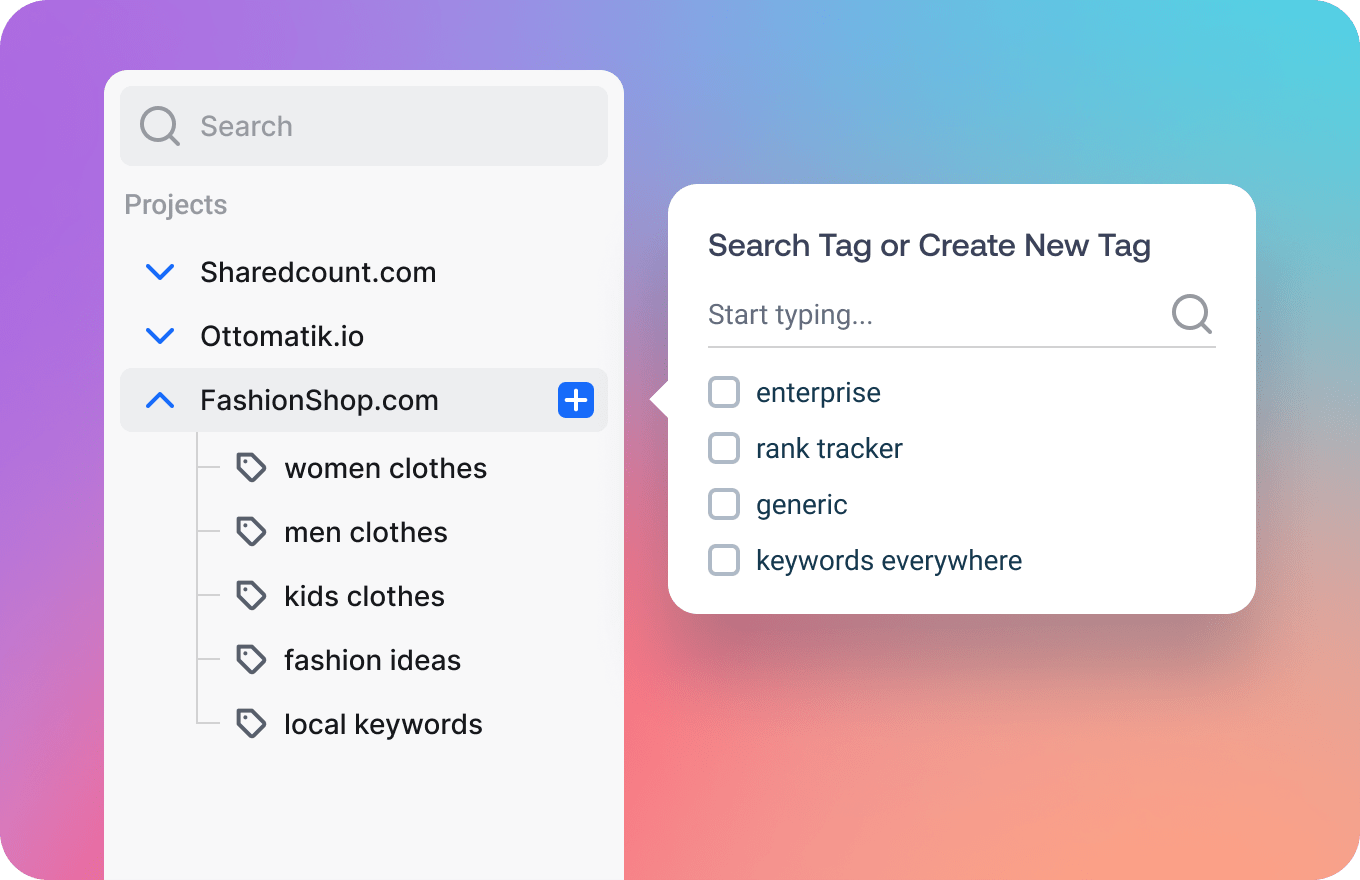Collapse the FashionShop.com project tree
Viewport: 1360px width, 880px height.
(x=159, y=400)
